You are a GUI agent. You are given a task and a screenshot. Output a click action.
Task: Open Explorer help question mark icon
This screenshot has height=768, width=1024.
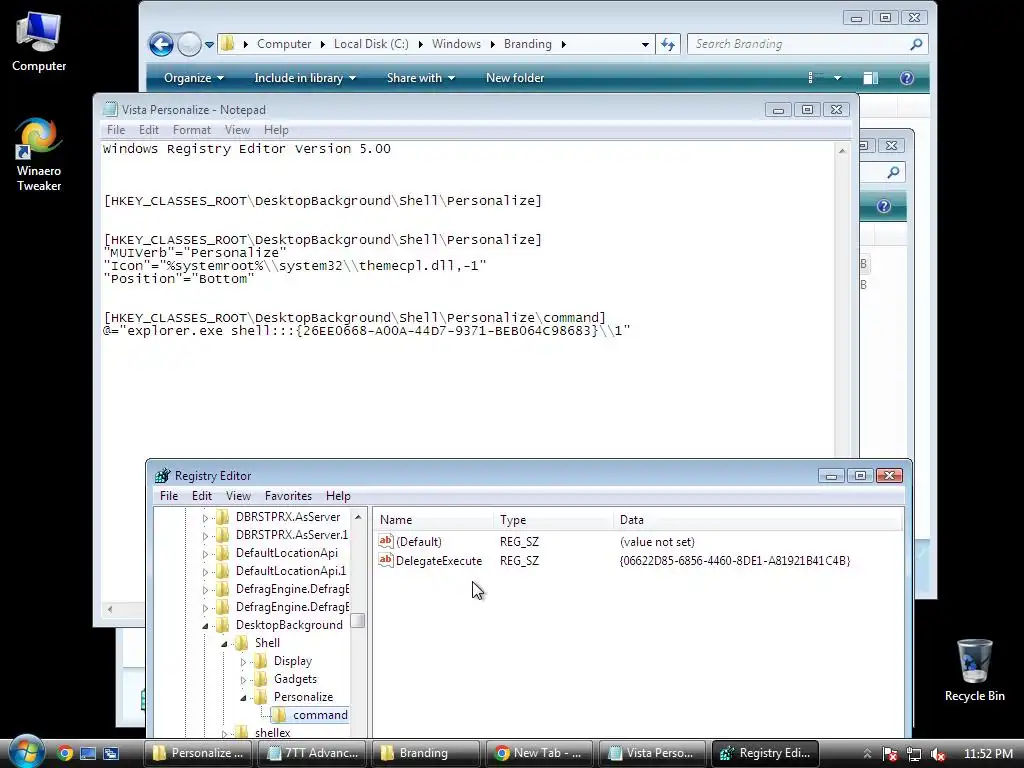coord(906,78)
